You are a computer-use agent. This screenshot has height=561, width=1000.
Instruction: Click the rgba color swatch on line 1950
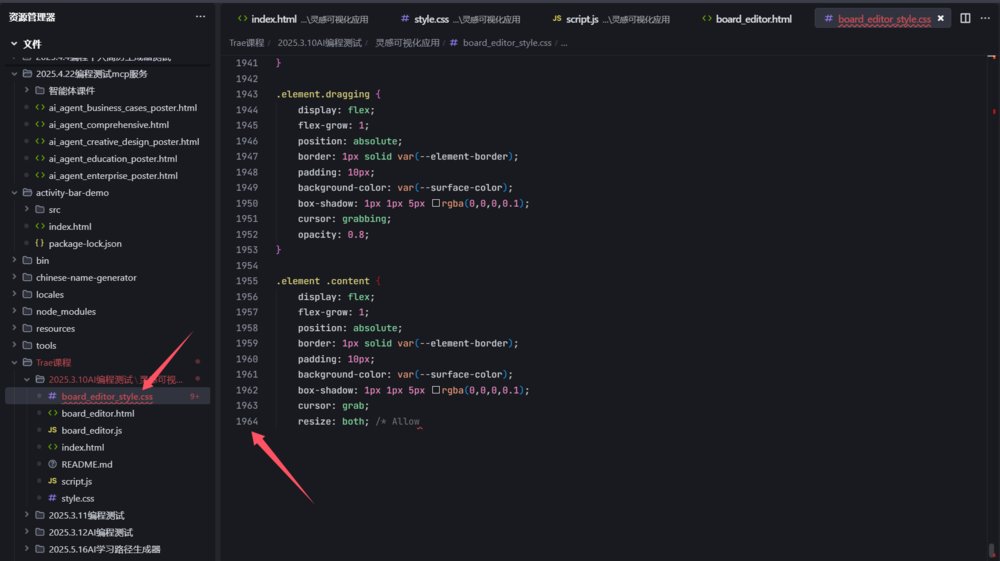click(x=436, y=203)
